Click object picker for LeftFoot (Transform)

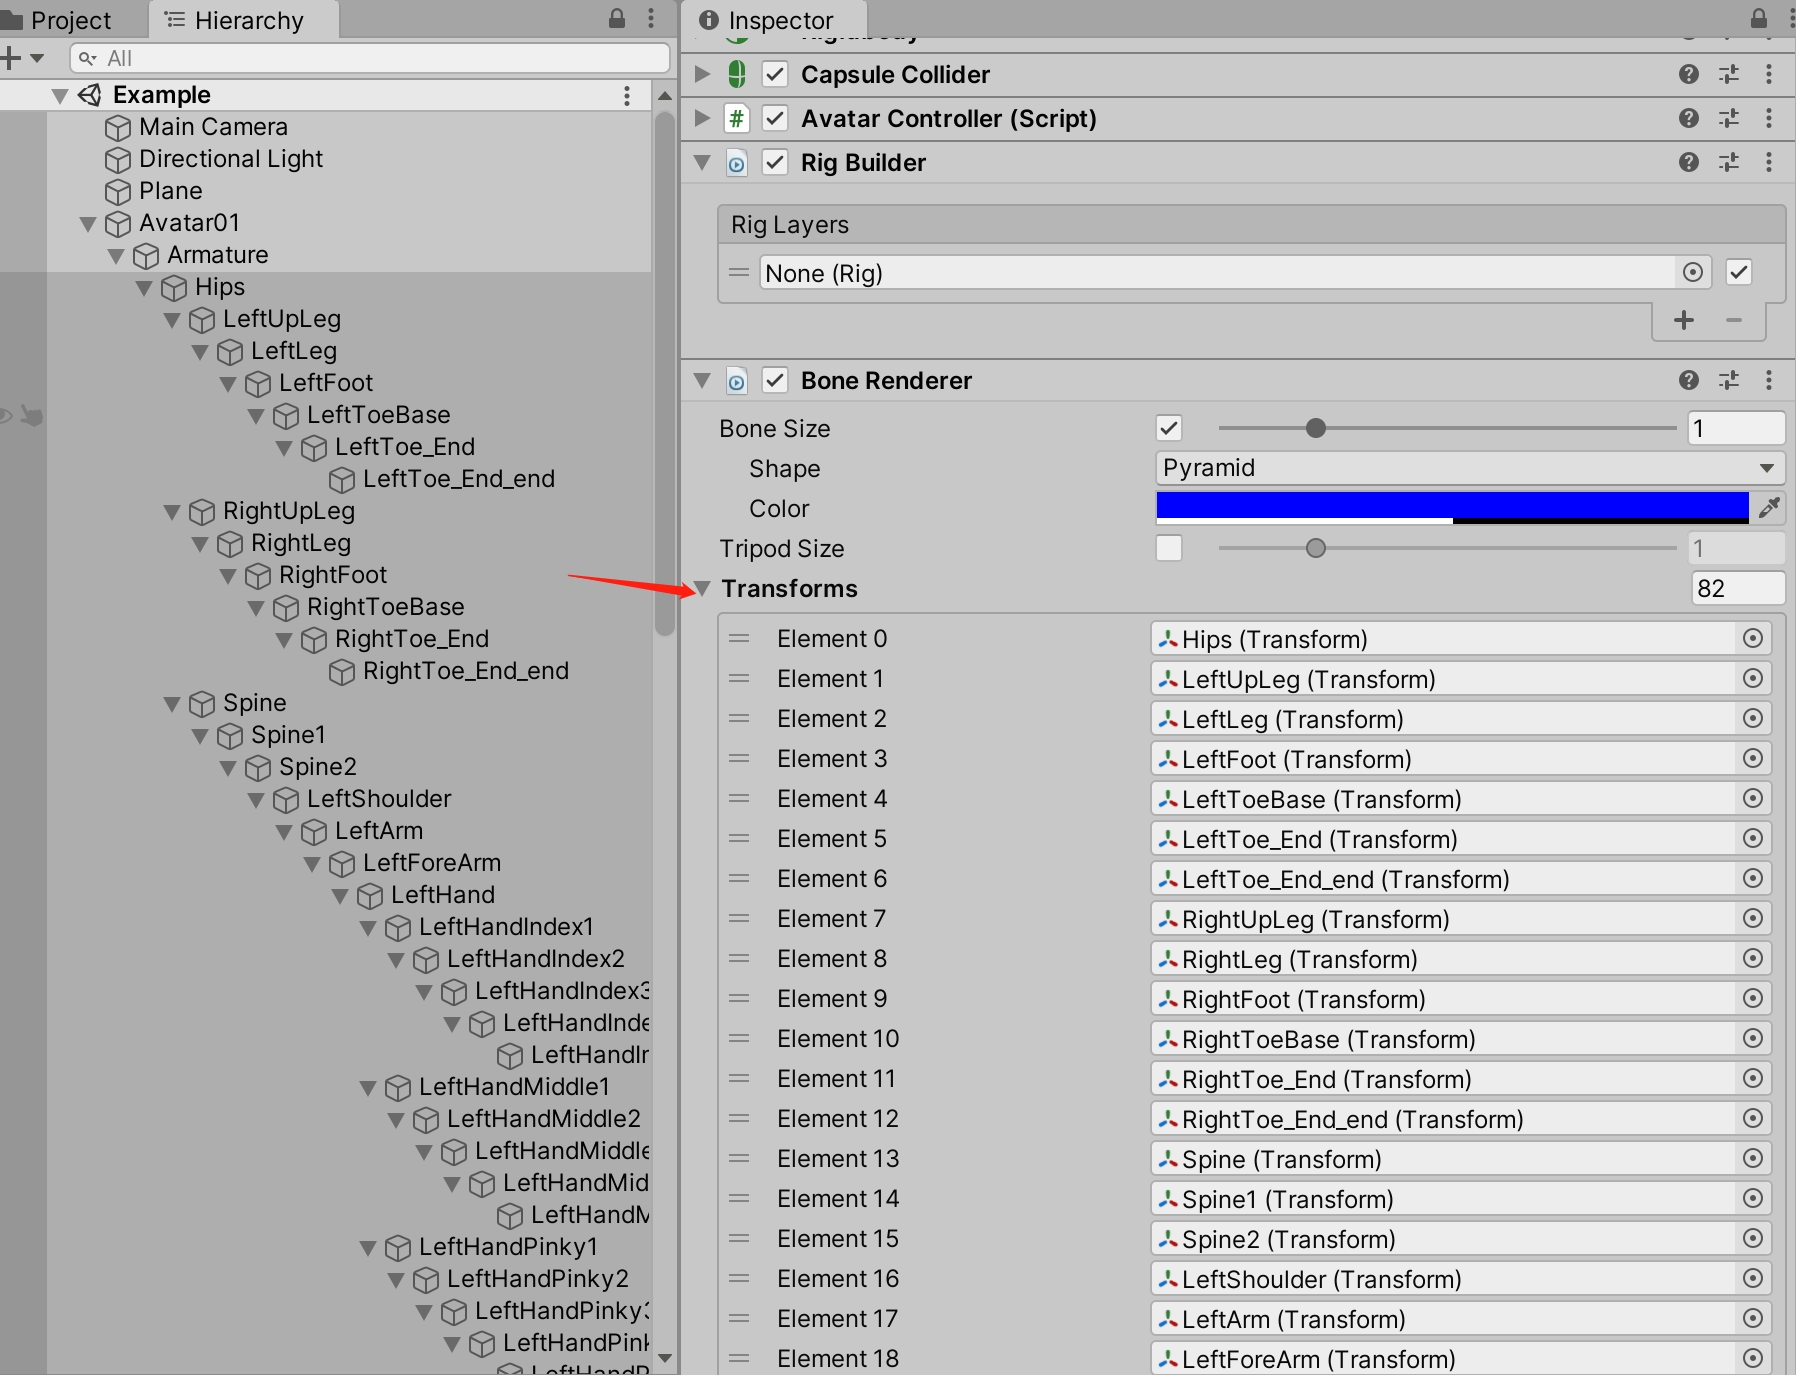[1752, 758]
